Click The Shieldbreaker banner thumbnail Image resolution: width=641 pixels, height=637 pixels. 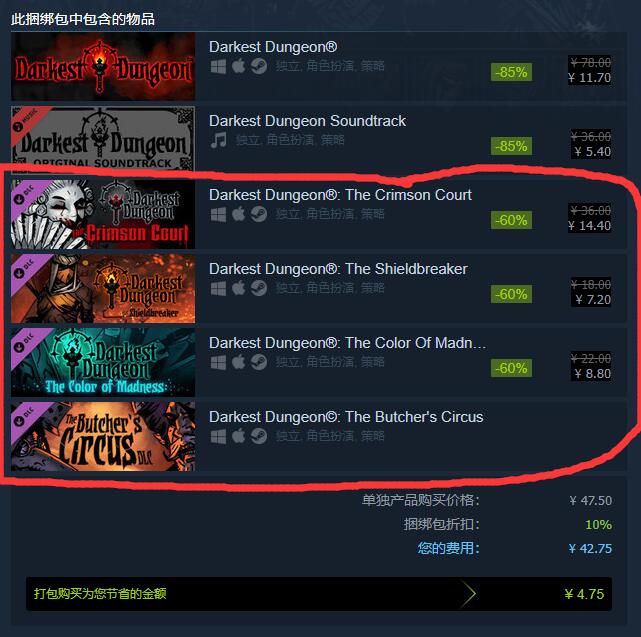103,289
